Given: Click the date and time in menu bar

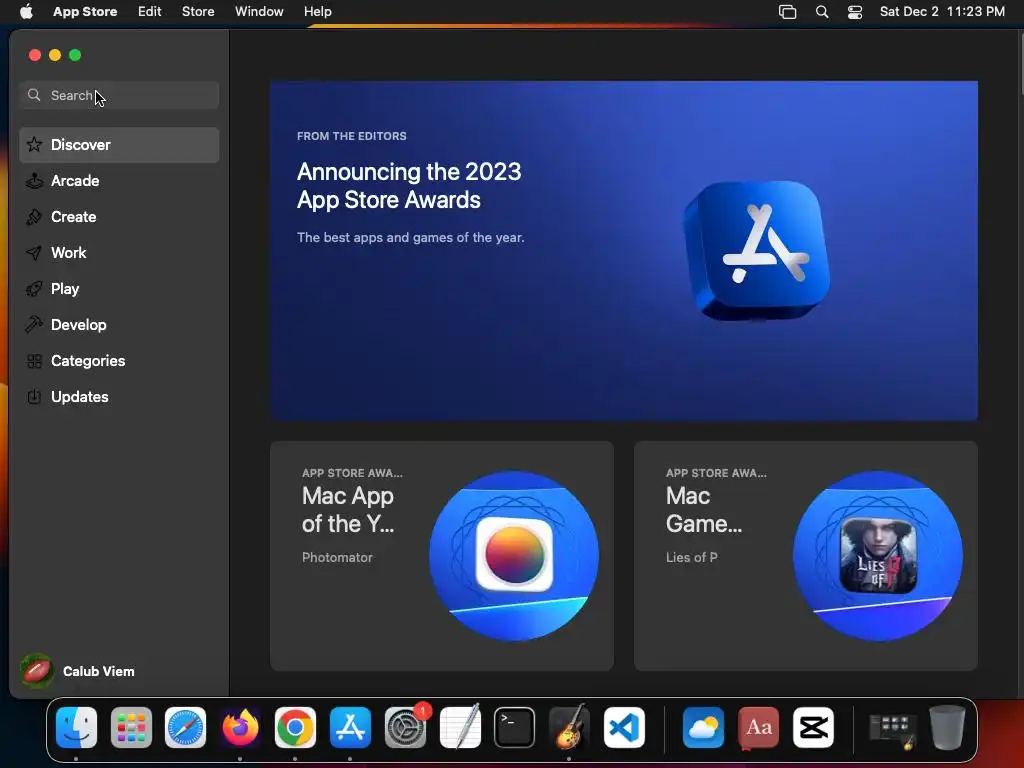Looking at the screenshot, I should (942, 11).
